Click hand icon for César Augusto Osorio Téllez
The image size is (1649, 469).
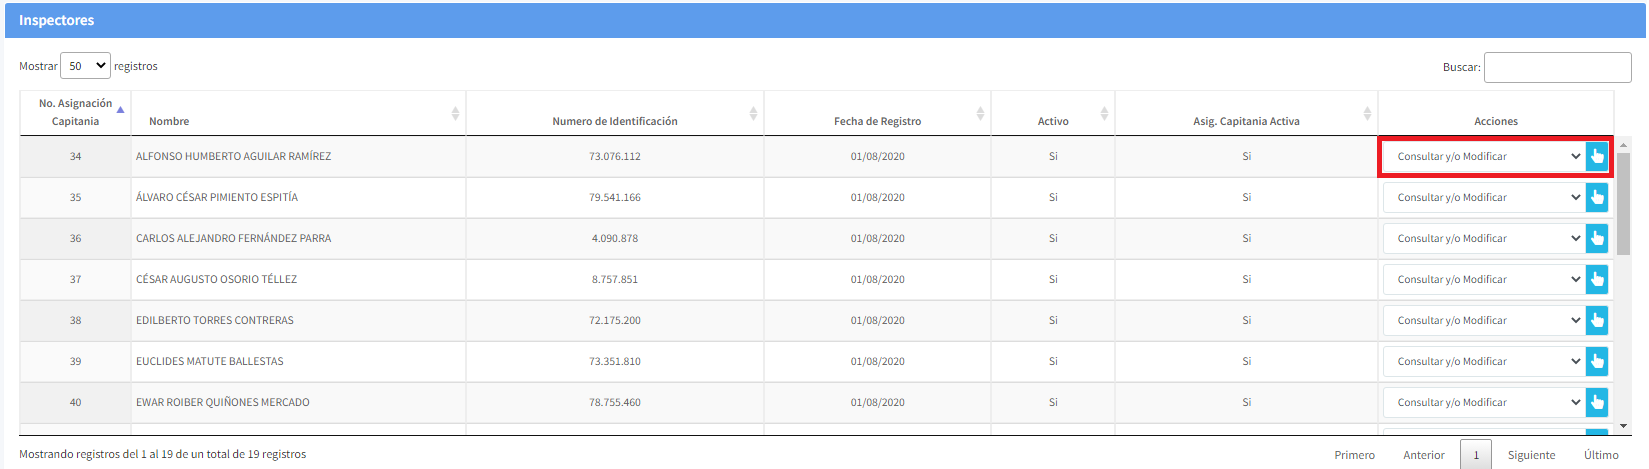(x=1597, y=280)
